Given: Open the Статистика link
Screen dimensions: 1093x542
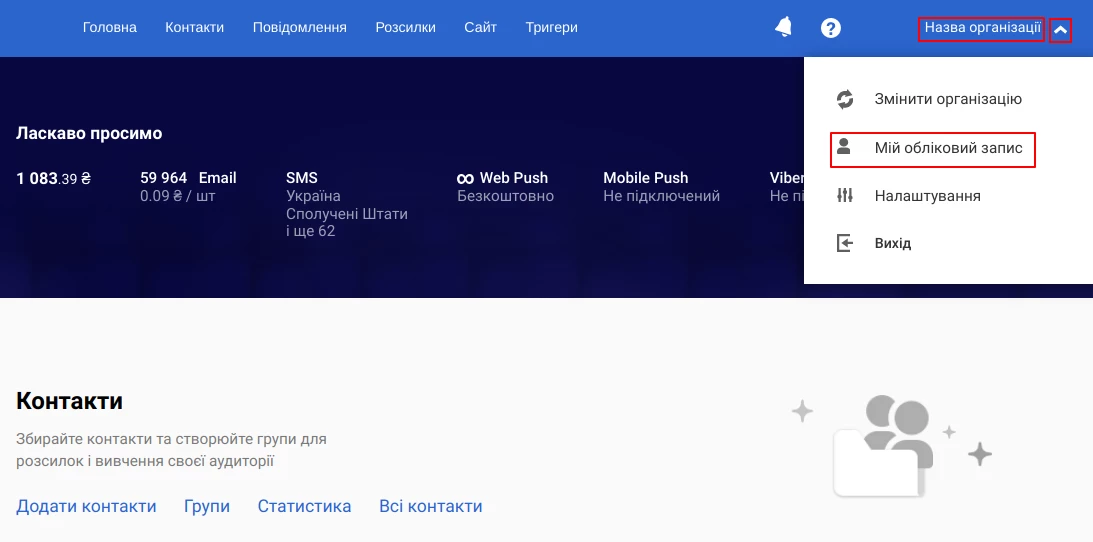Looking at the screenshot, I should point(305,506).
